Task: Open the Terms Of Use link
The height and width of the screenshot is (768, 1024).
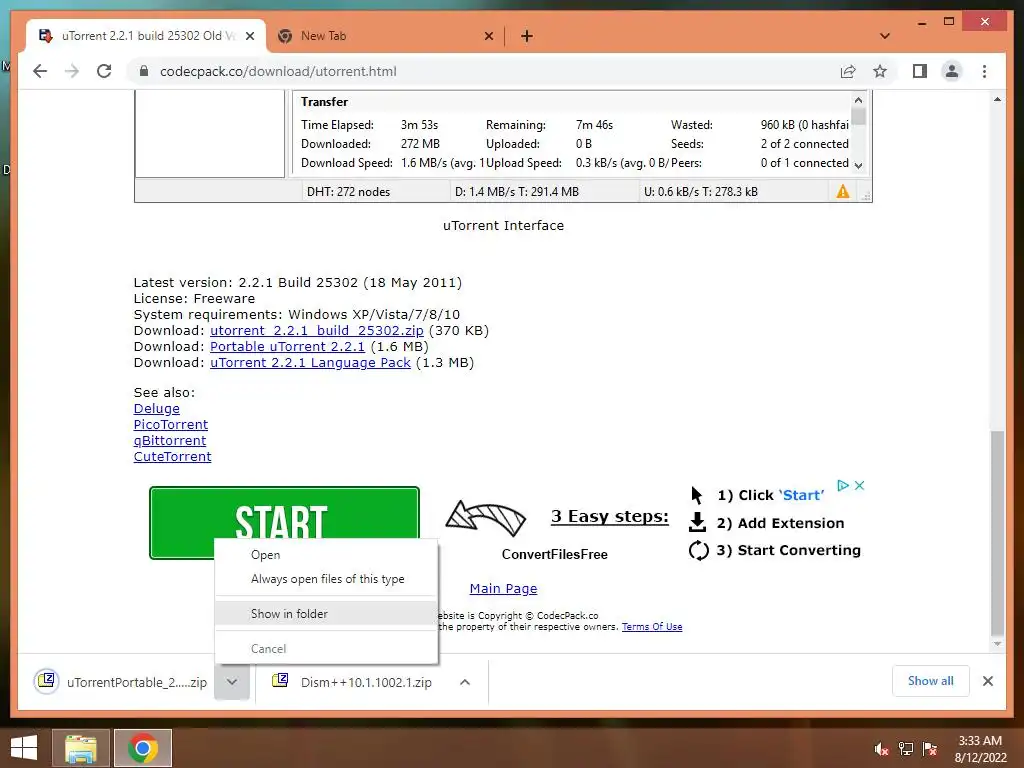Action: pyautogui.click(x=652, y=626)
